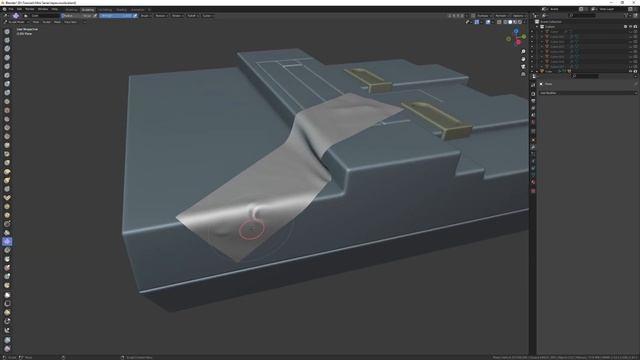Click the green Y axis gizmo
The width and height of the screenshot is (640, 360).
[x=524, y=37]
